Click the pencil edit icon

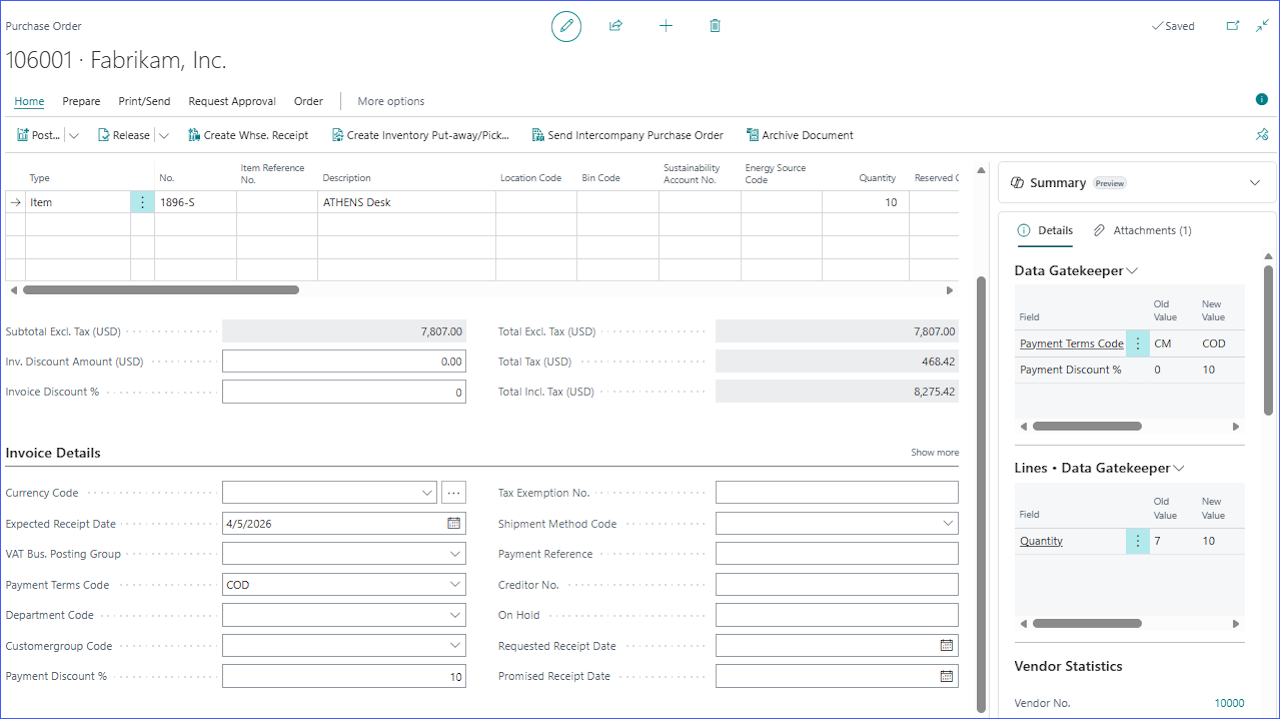pyautogui.click(x=566, y=26)
